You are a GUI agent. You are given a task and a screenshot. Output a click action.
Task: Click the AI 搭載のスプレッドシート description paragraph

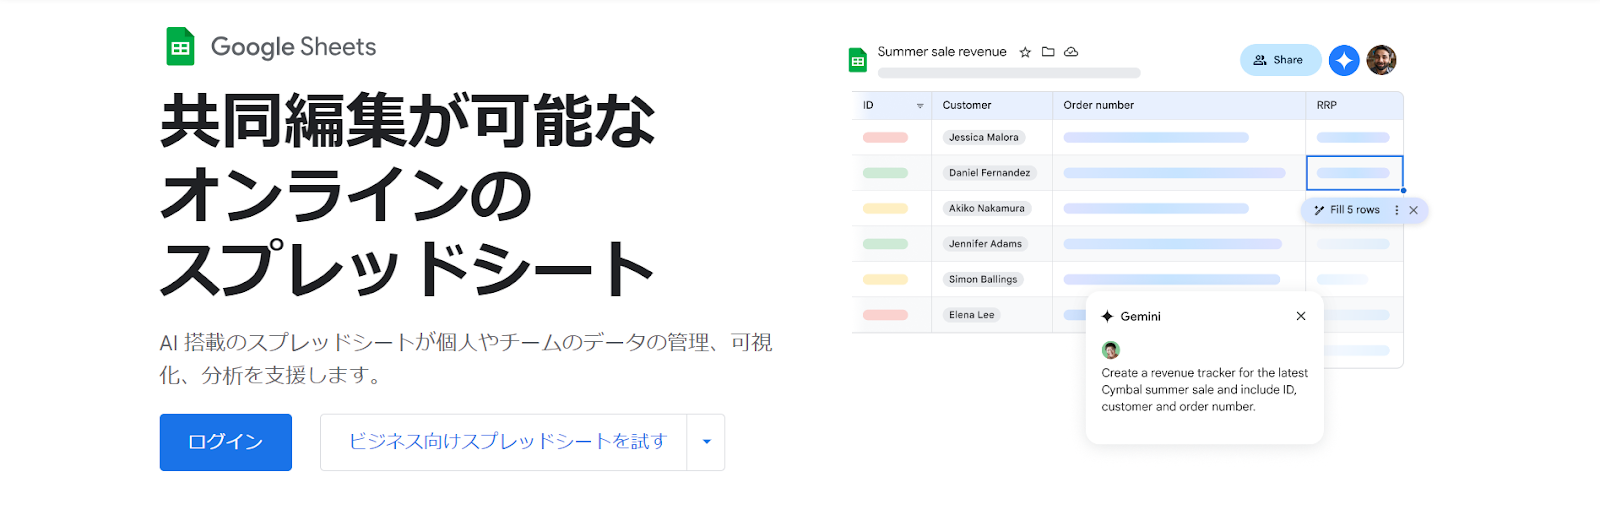click(x=466, y=359)
